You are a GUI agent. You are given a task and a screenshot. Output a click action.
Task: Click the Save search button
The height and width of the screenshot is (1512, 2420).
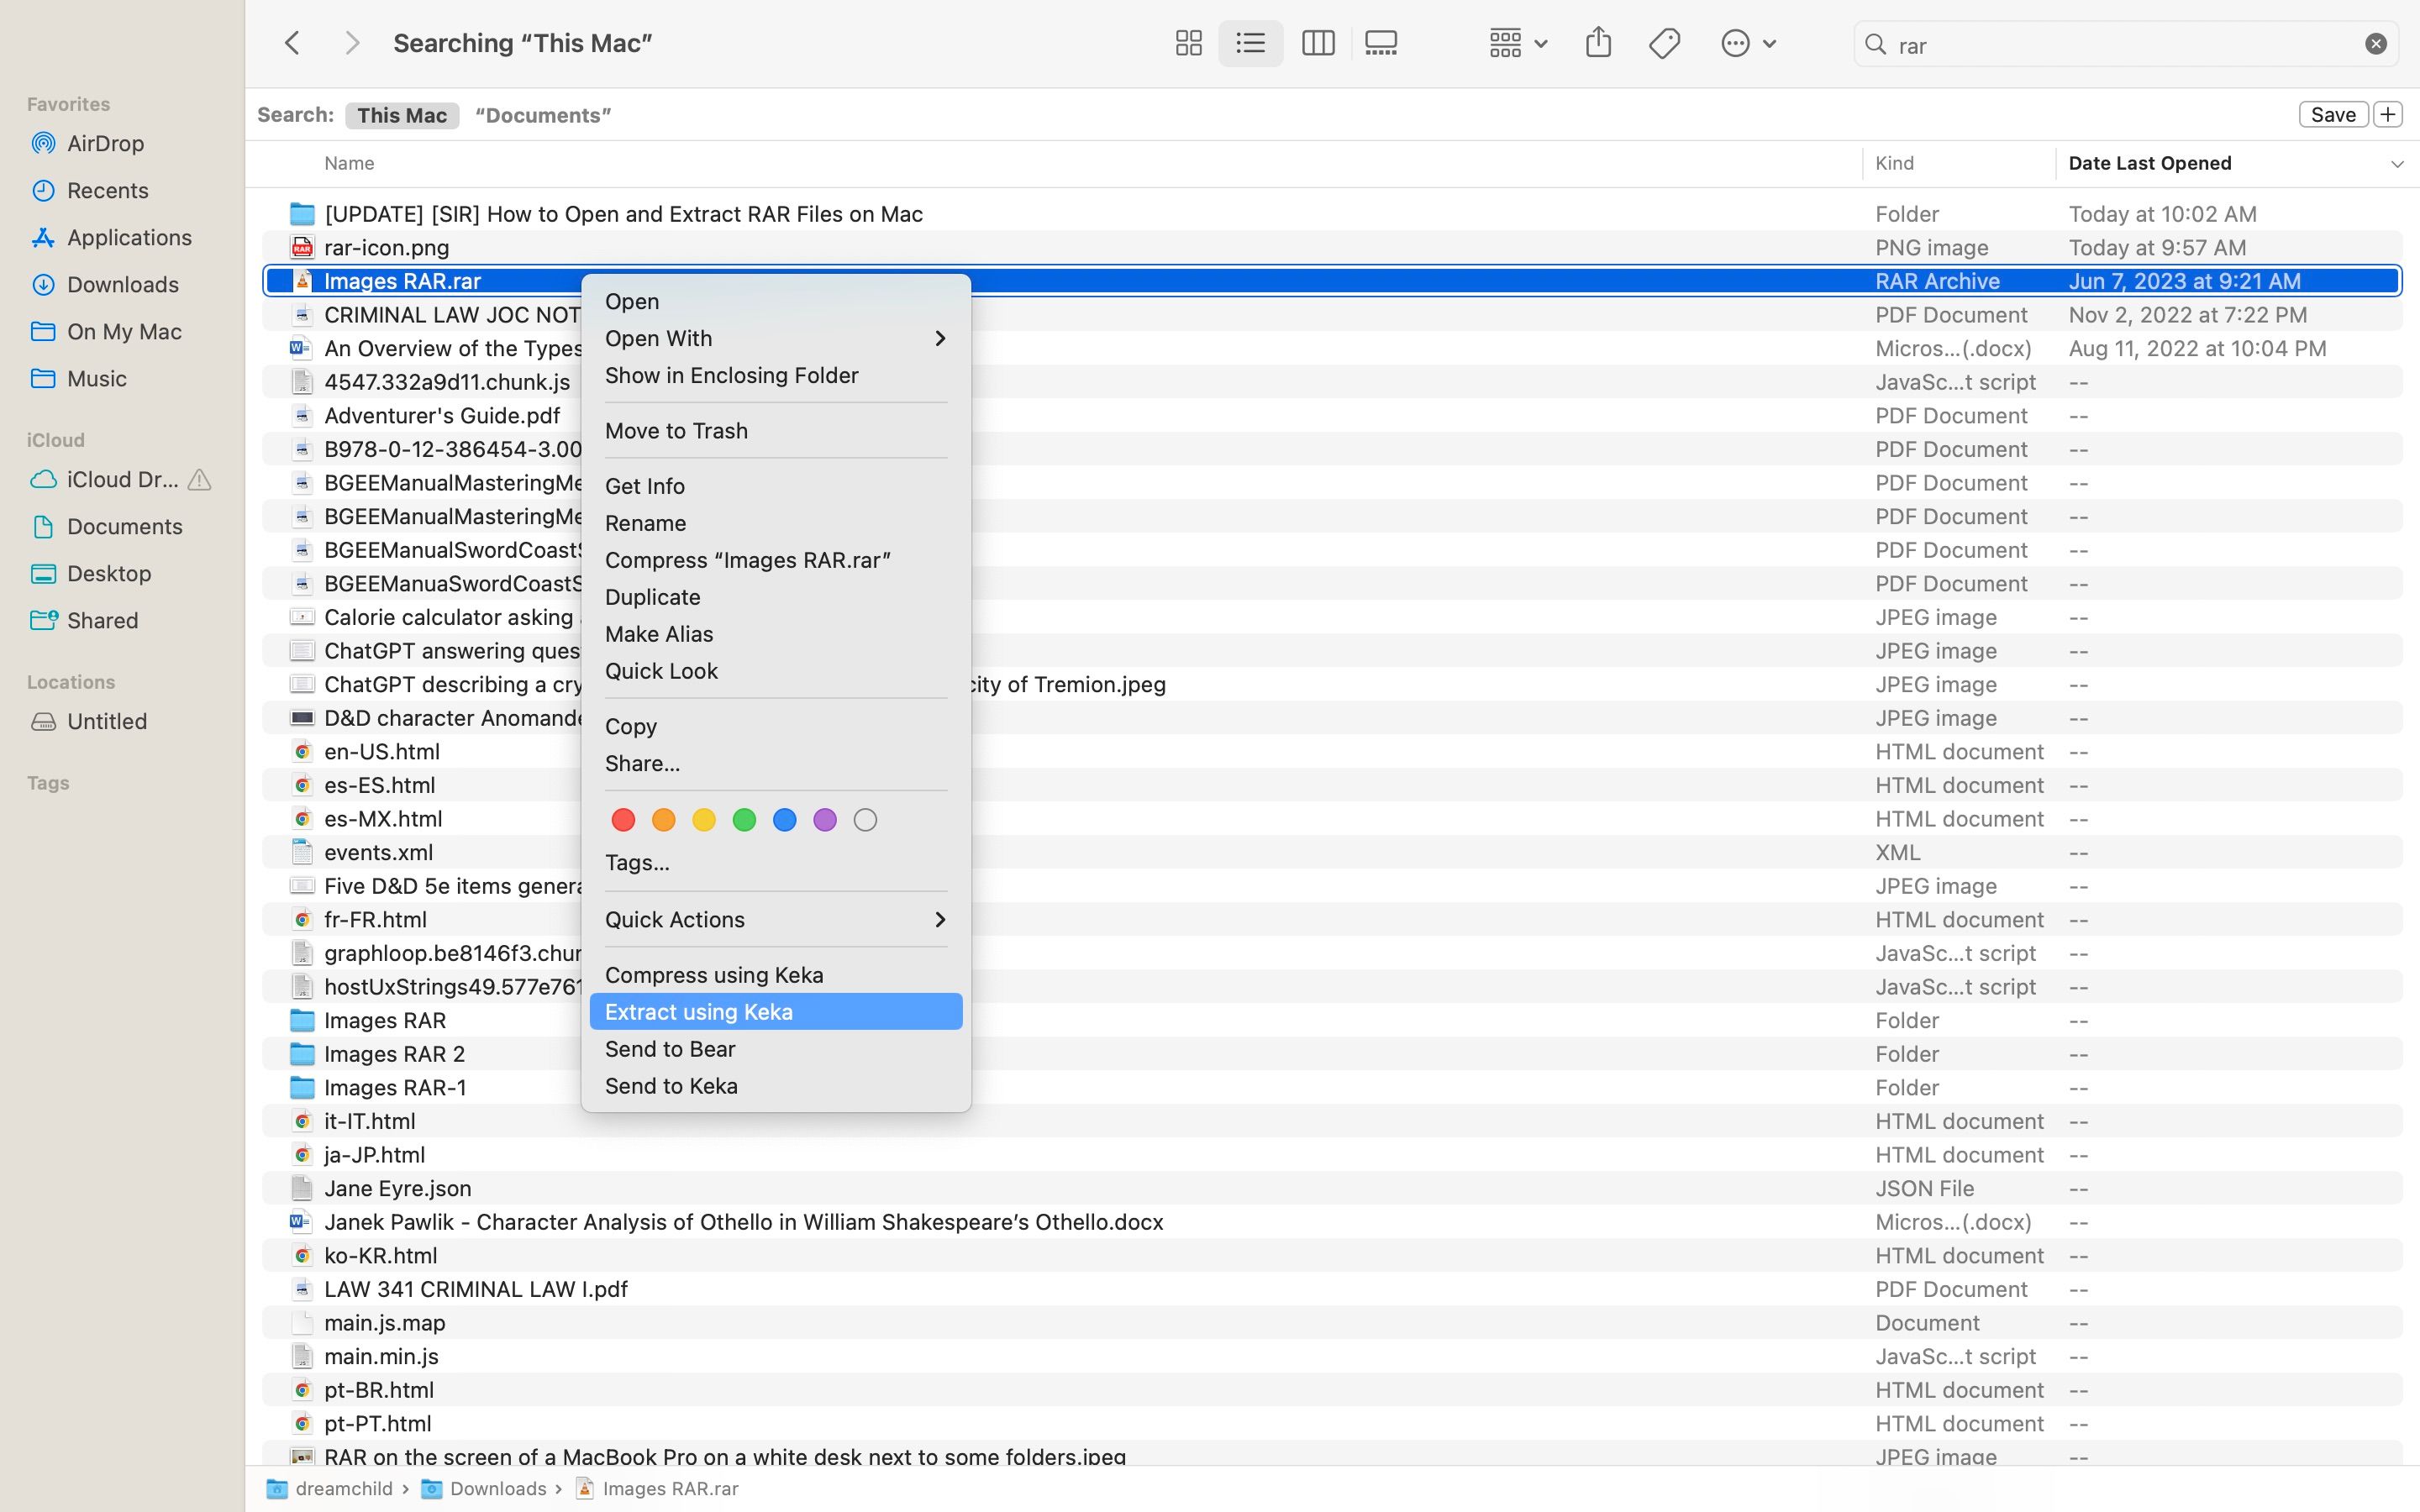click(x=2332, y=114)
